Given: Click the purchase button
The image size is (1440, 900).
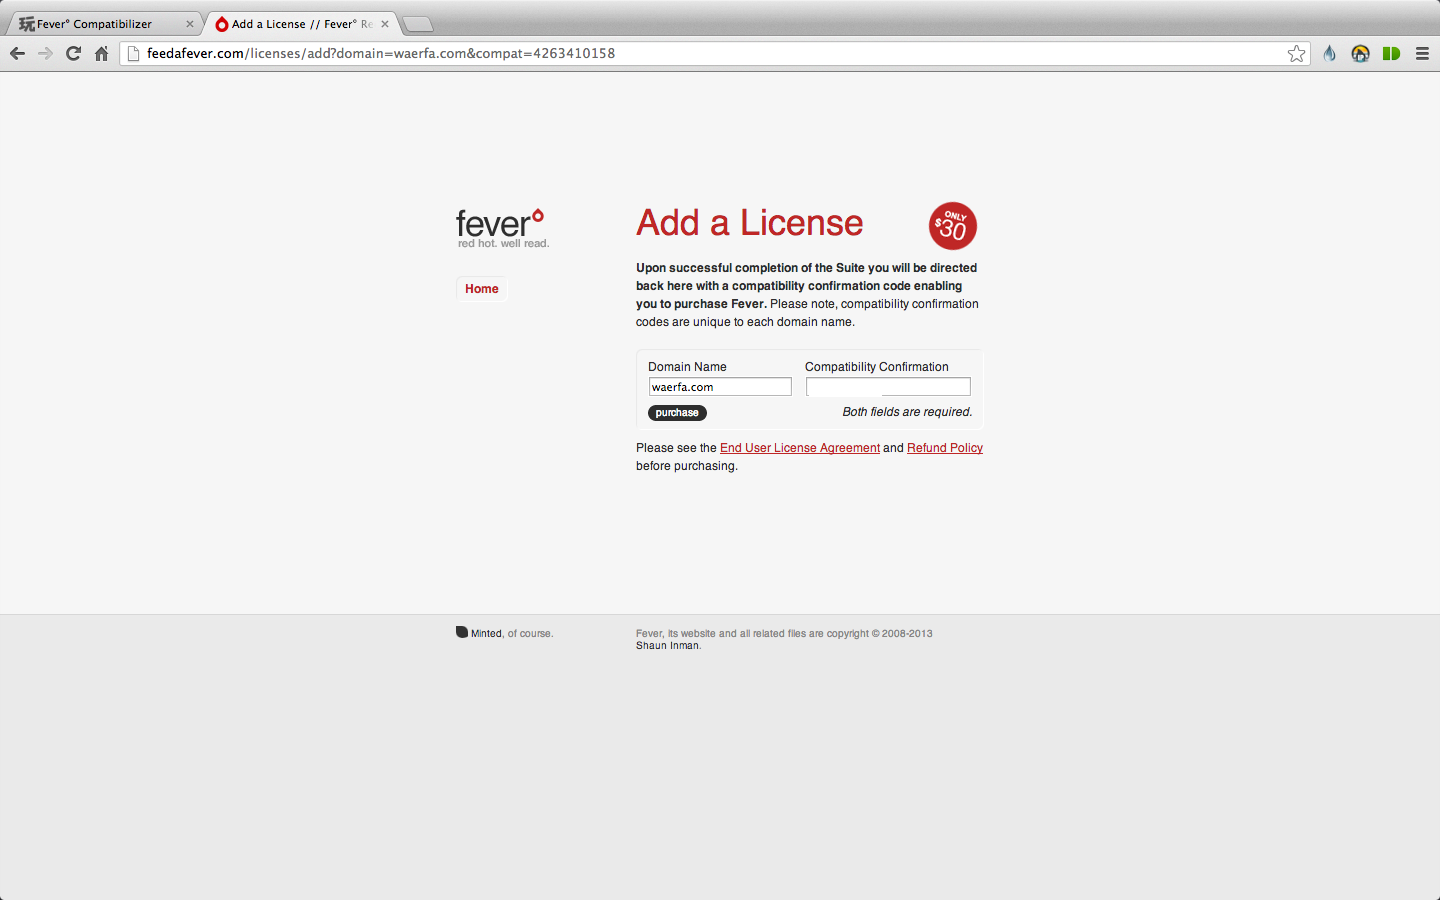Looking at the screenshot, I should pyautogui.click(x=677, y=413).
